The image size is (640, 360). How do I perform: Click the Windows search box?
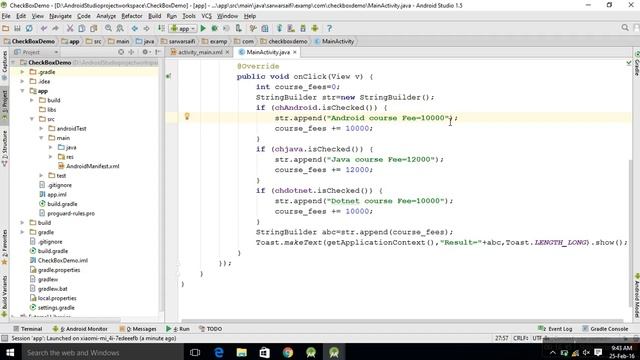(101, 352)
